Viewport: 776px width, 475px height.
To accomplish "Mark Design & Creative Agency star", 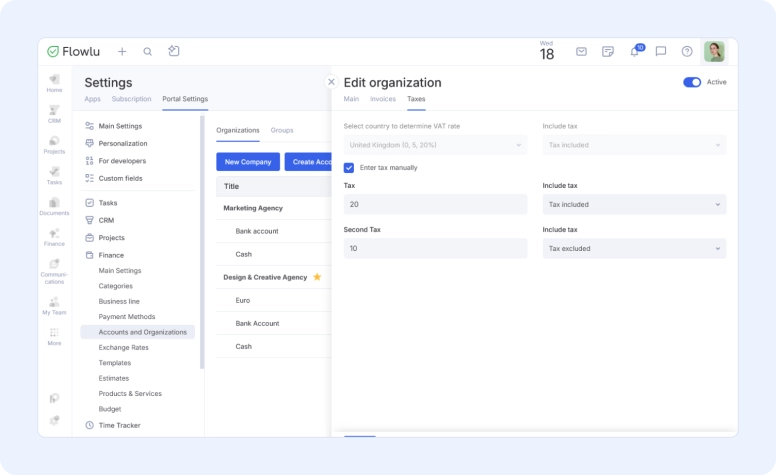I will [x=317, y=277].
